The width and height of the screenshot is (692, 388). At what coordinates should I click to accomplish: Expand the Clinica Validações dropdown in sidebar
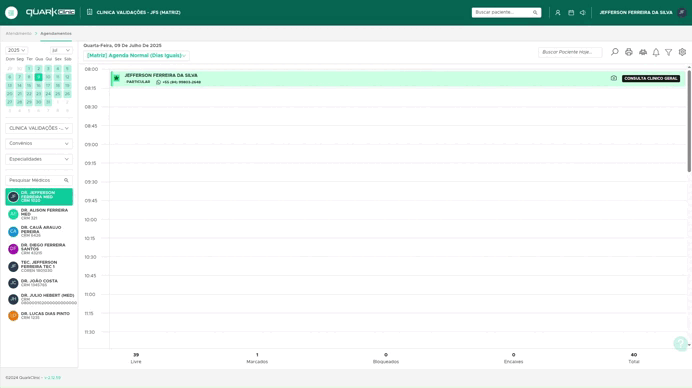click(x=39, y=128)
